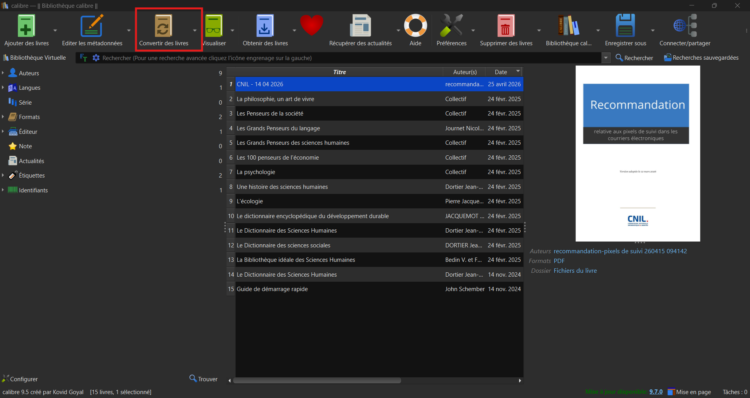This screenshot has height=398, width=750.
Task: Click Bibliothèque Virtuelle button
Action: point(34,58)
